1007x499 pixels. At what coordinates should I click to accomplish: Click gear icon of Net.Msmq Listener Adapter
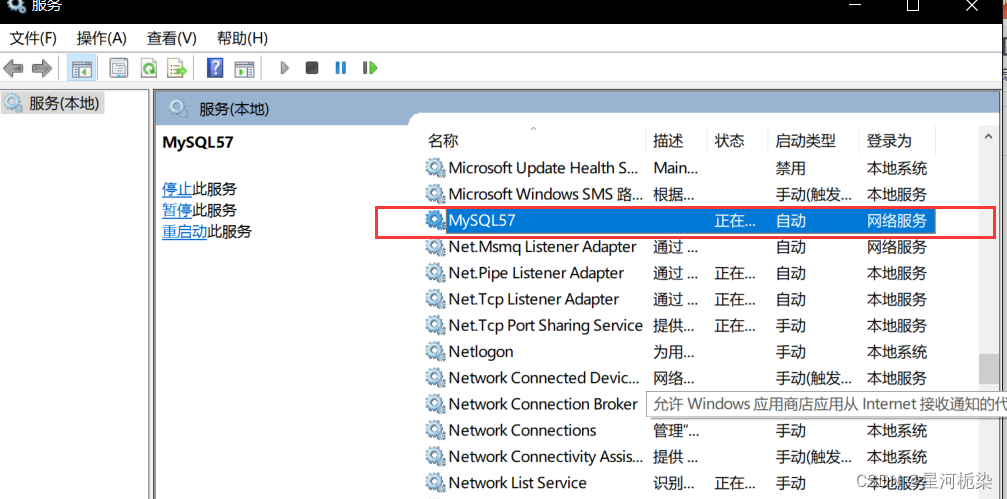(435, 247)
